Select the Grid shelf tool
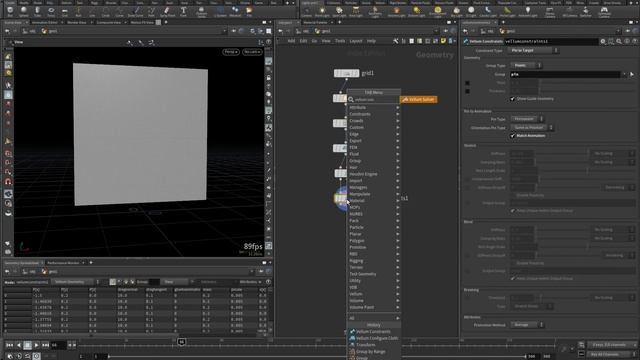The width and height of the screenshot is (640, 360). 64,11
